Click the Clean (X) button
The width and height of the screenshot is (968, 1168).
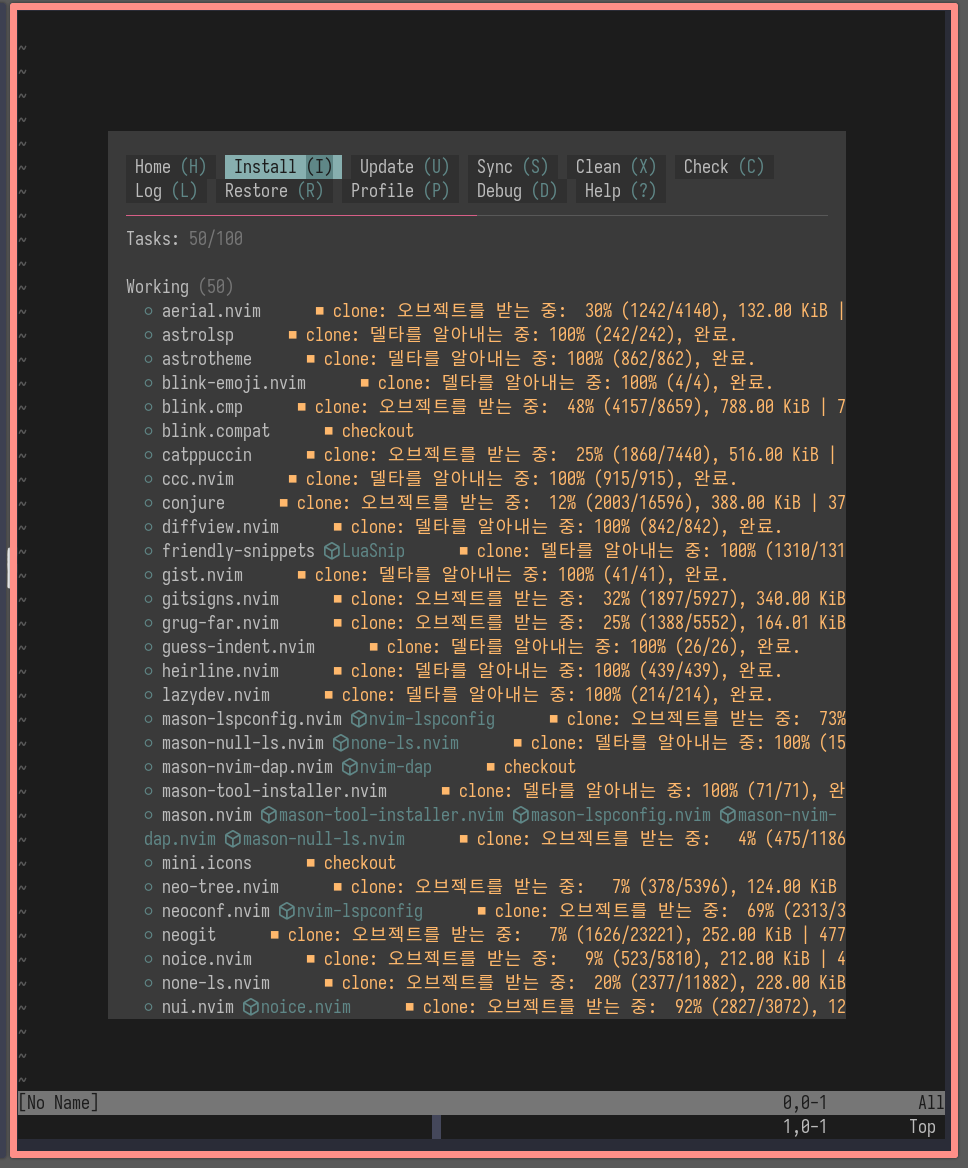coord(615,167)
